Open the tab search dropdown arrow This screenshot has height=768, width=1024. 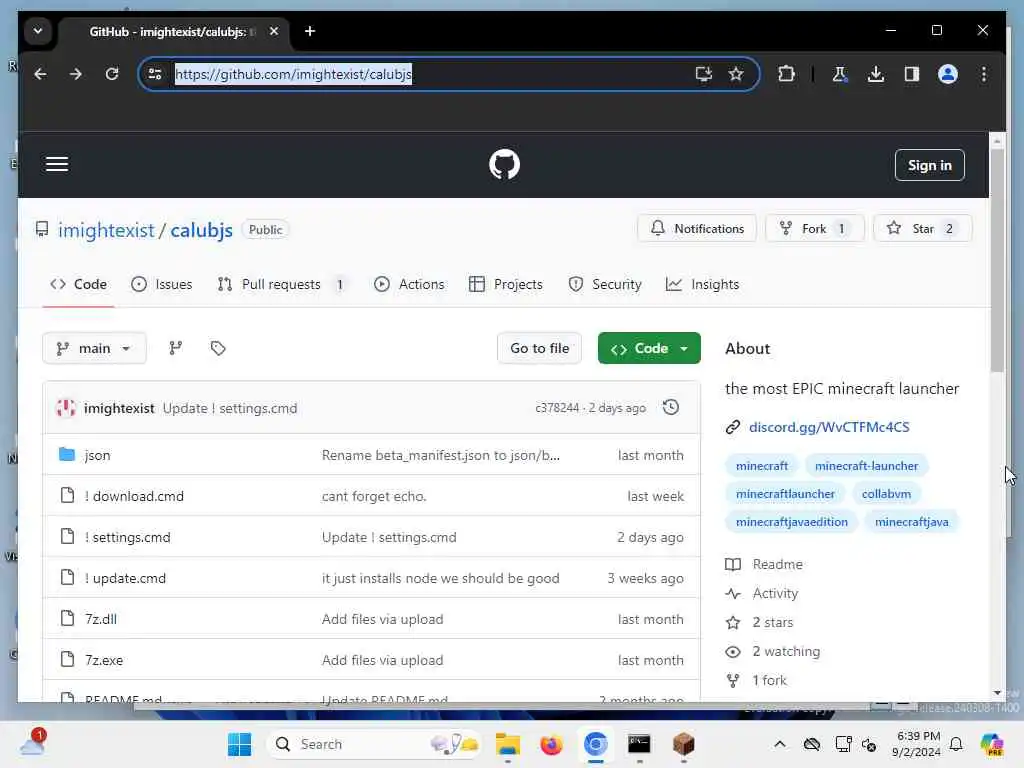coord(38,31)
